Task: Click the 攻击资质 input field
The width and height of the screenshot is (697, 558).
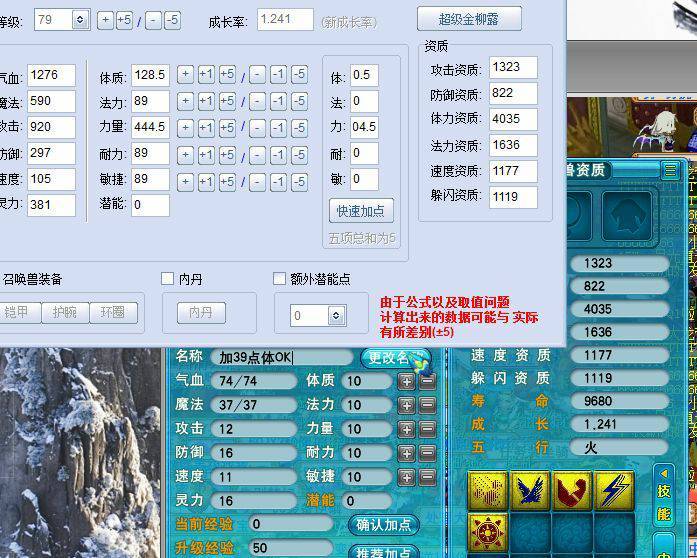Action: coord(513,68)
